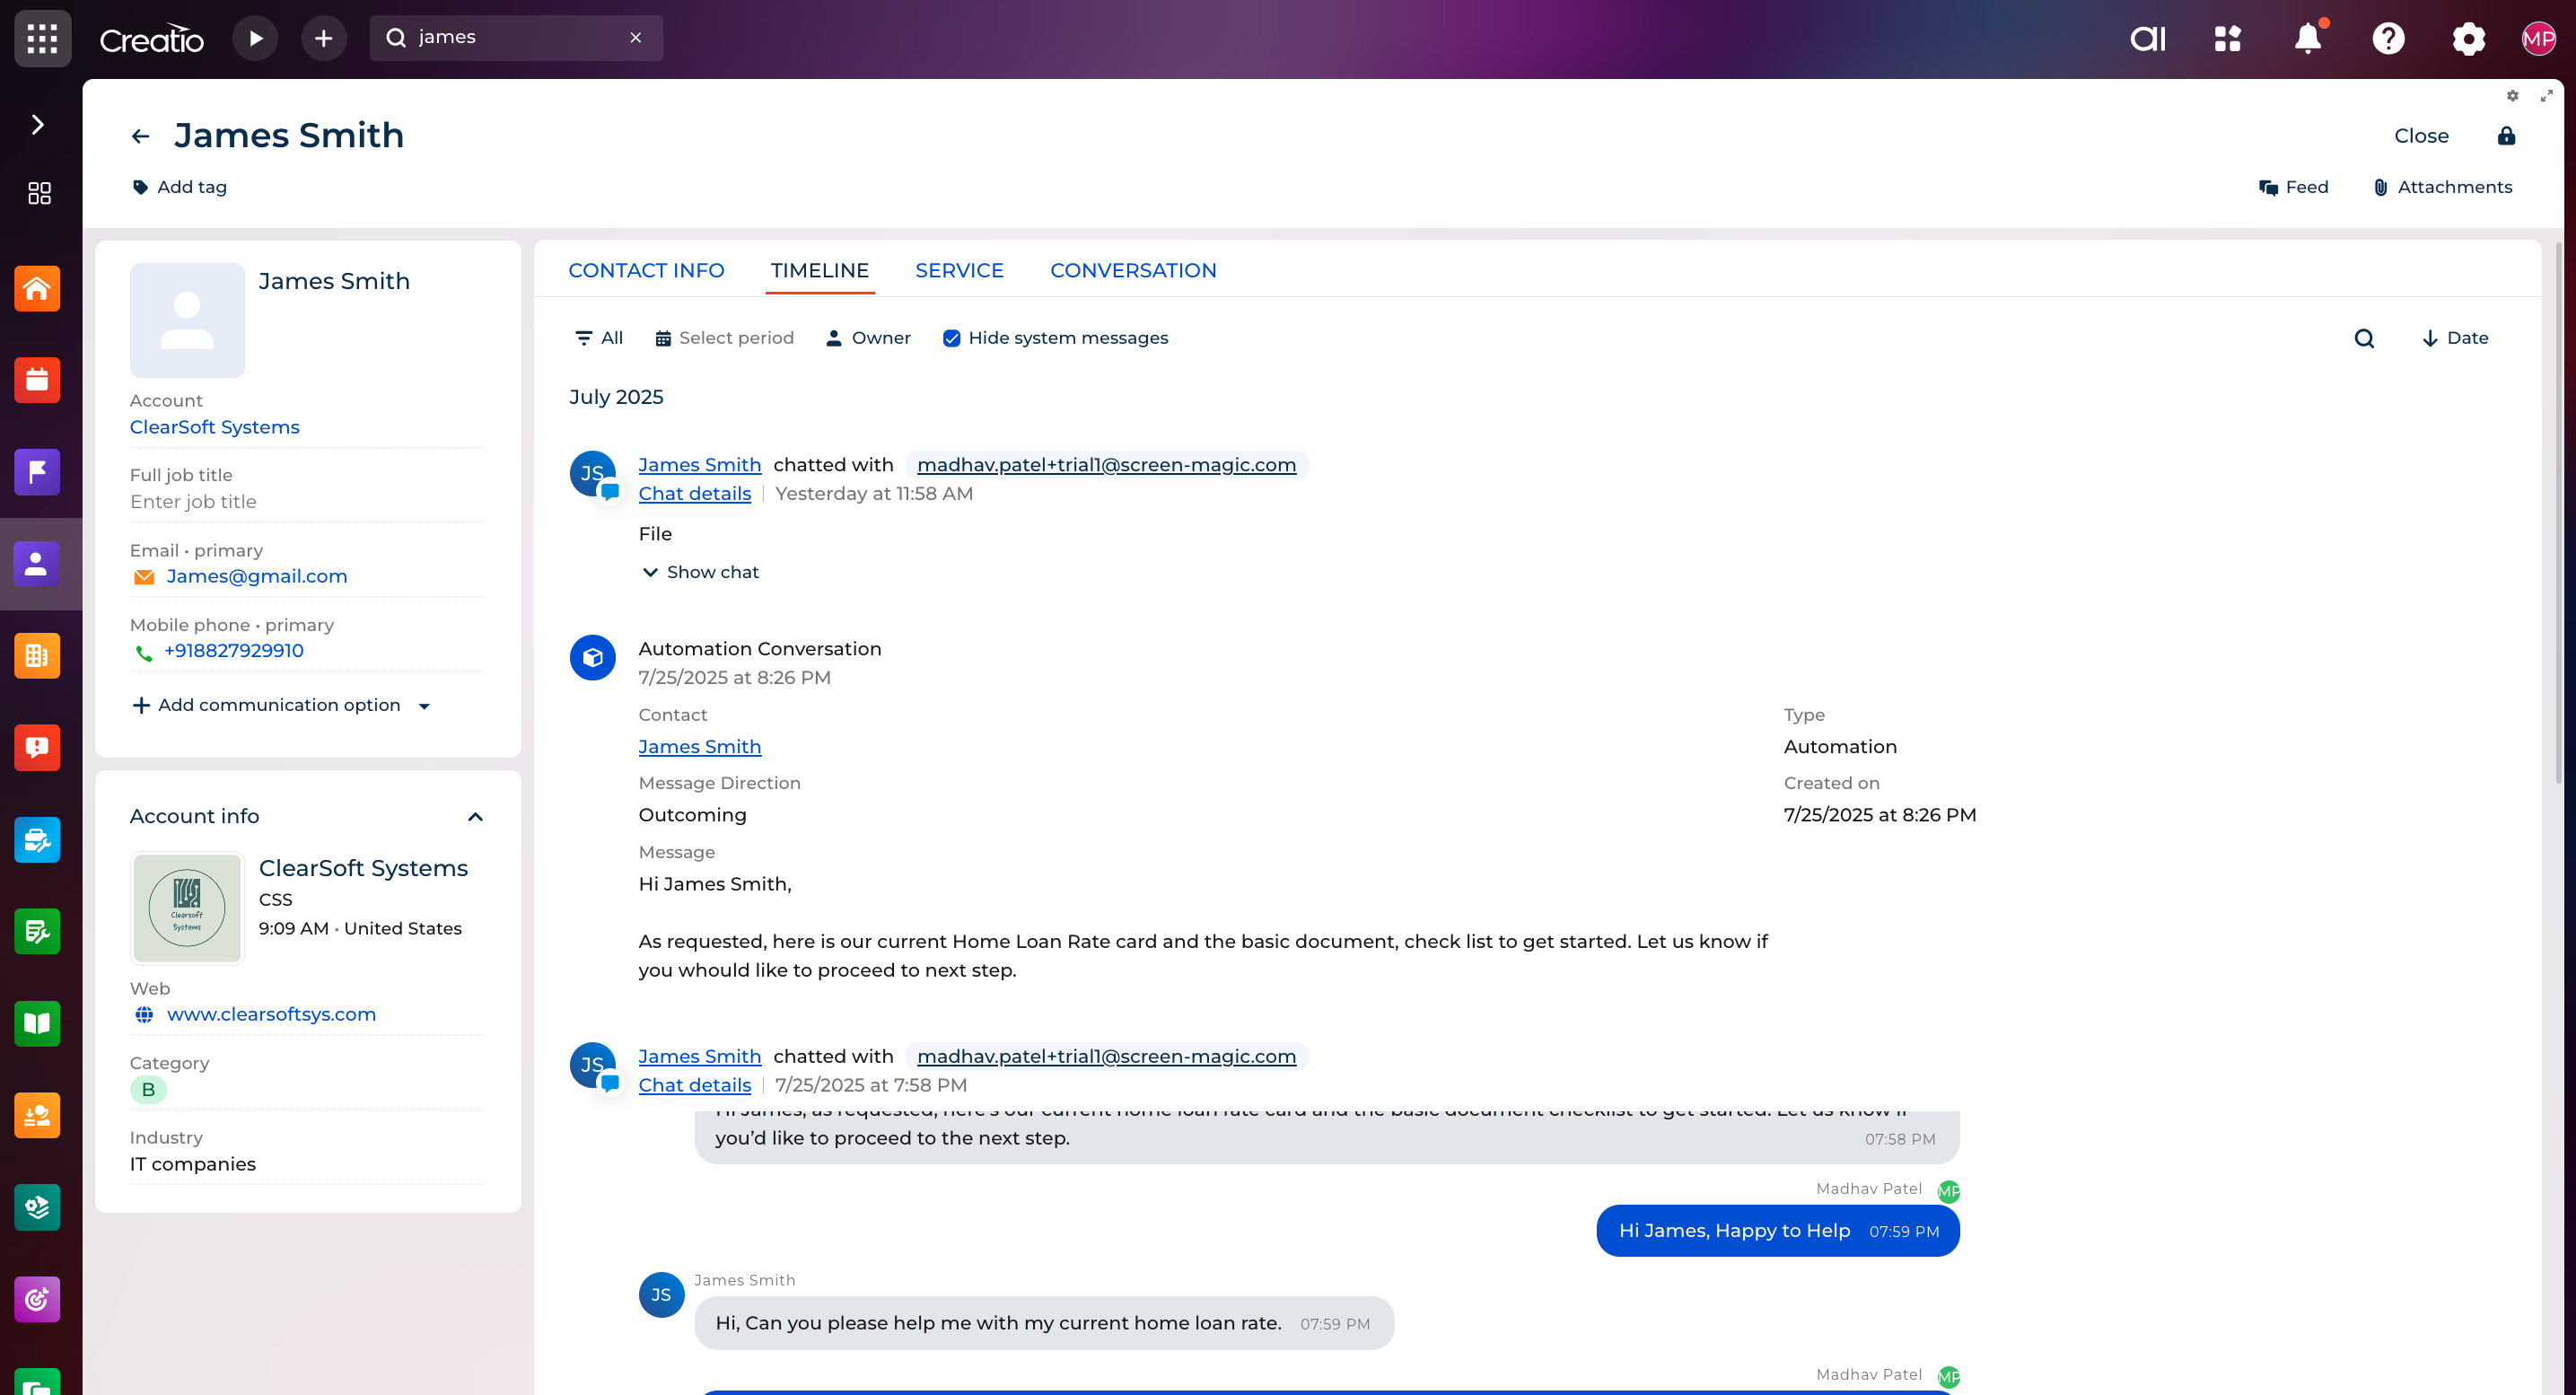Toggle the Date sort order
This screenshot has width=2576, height=1395.
[x=2455, y=338]
